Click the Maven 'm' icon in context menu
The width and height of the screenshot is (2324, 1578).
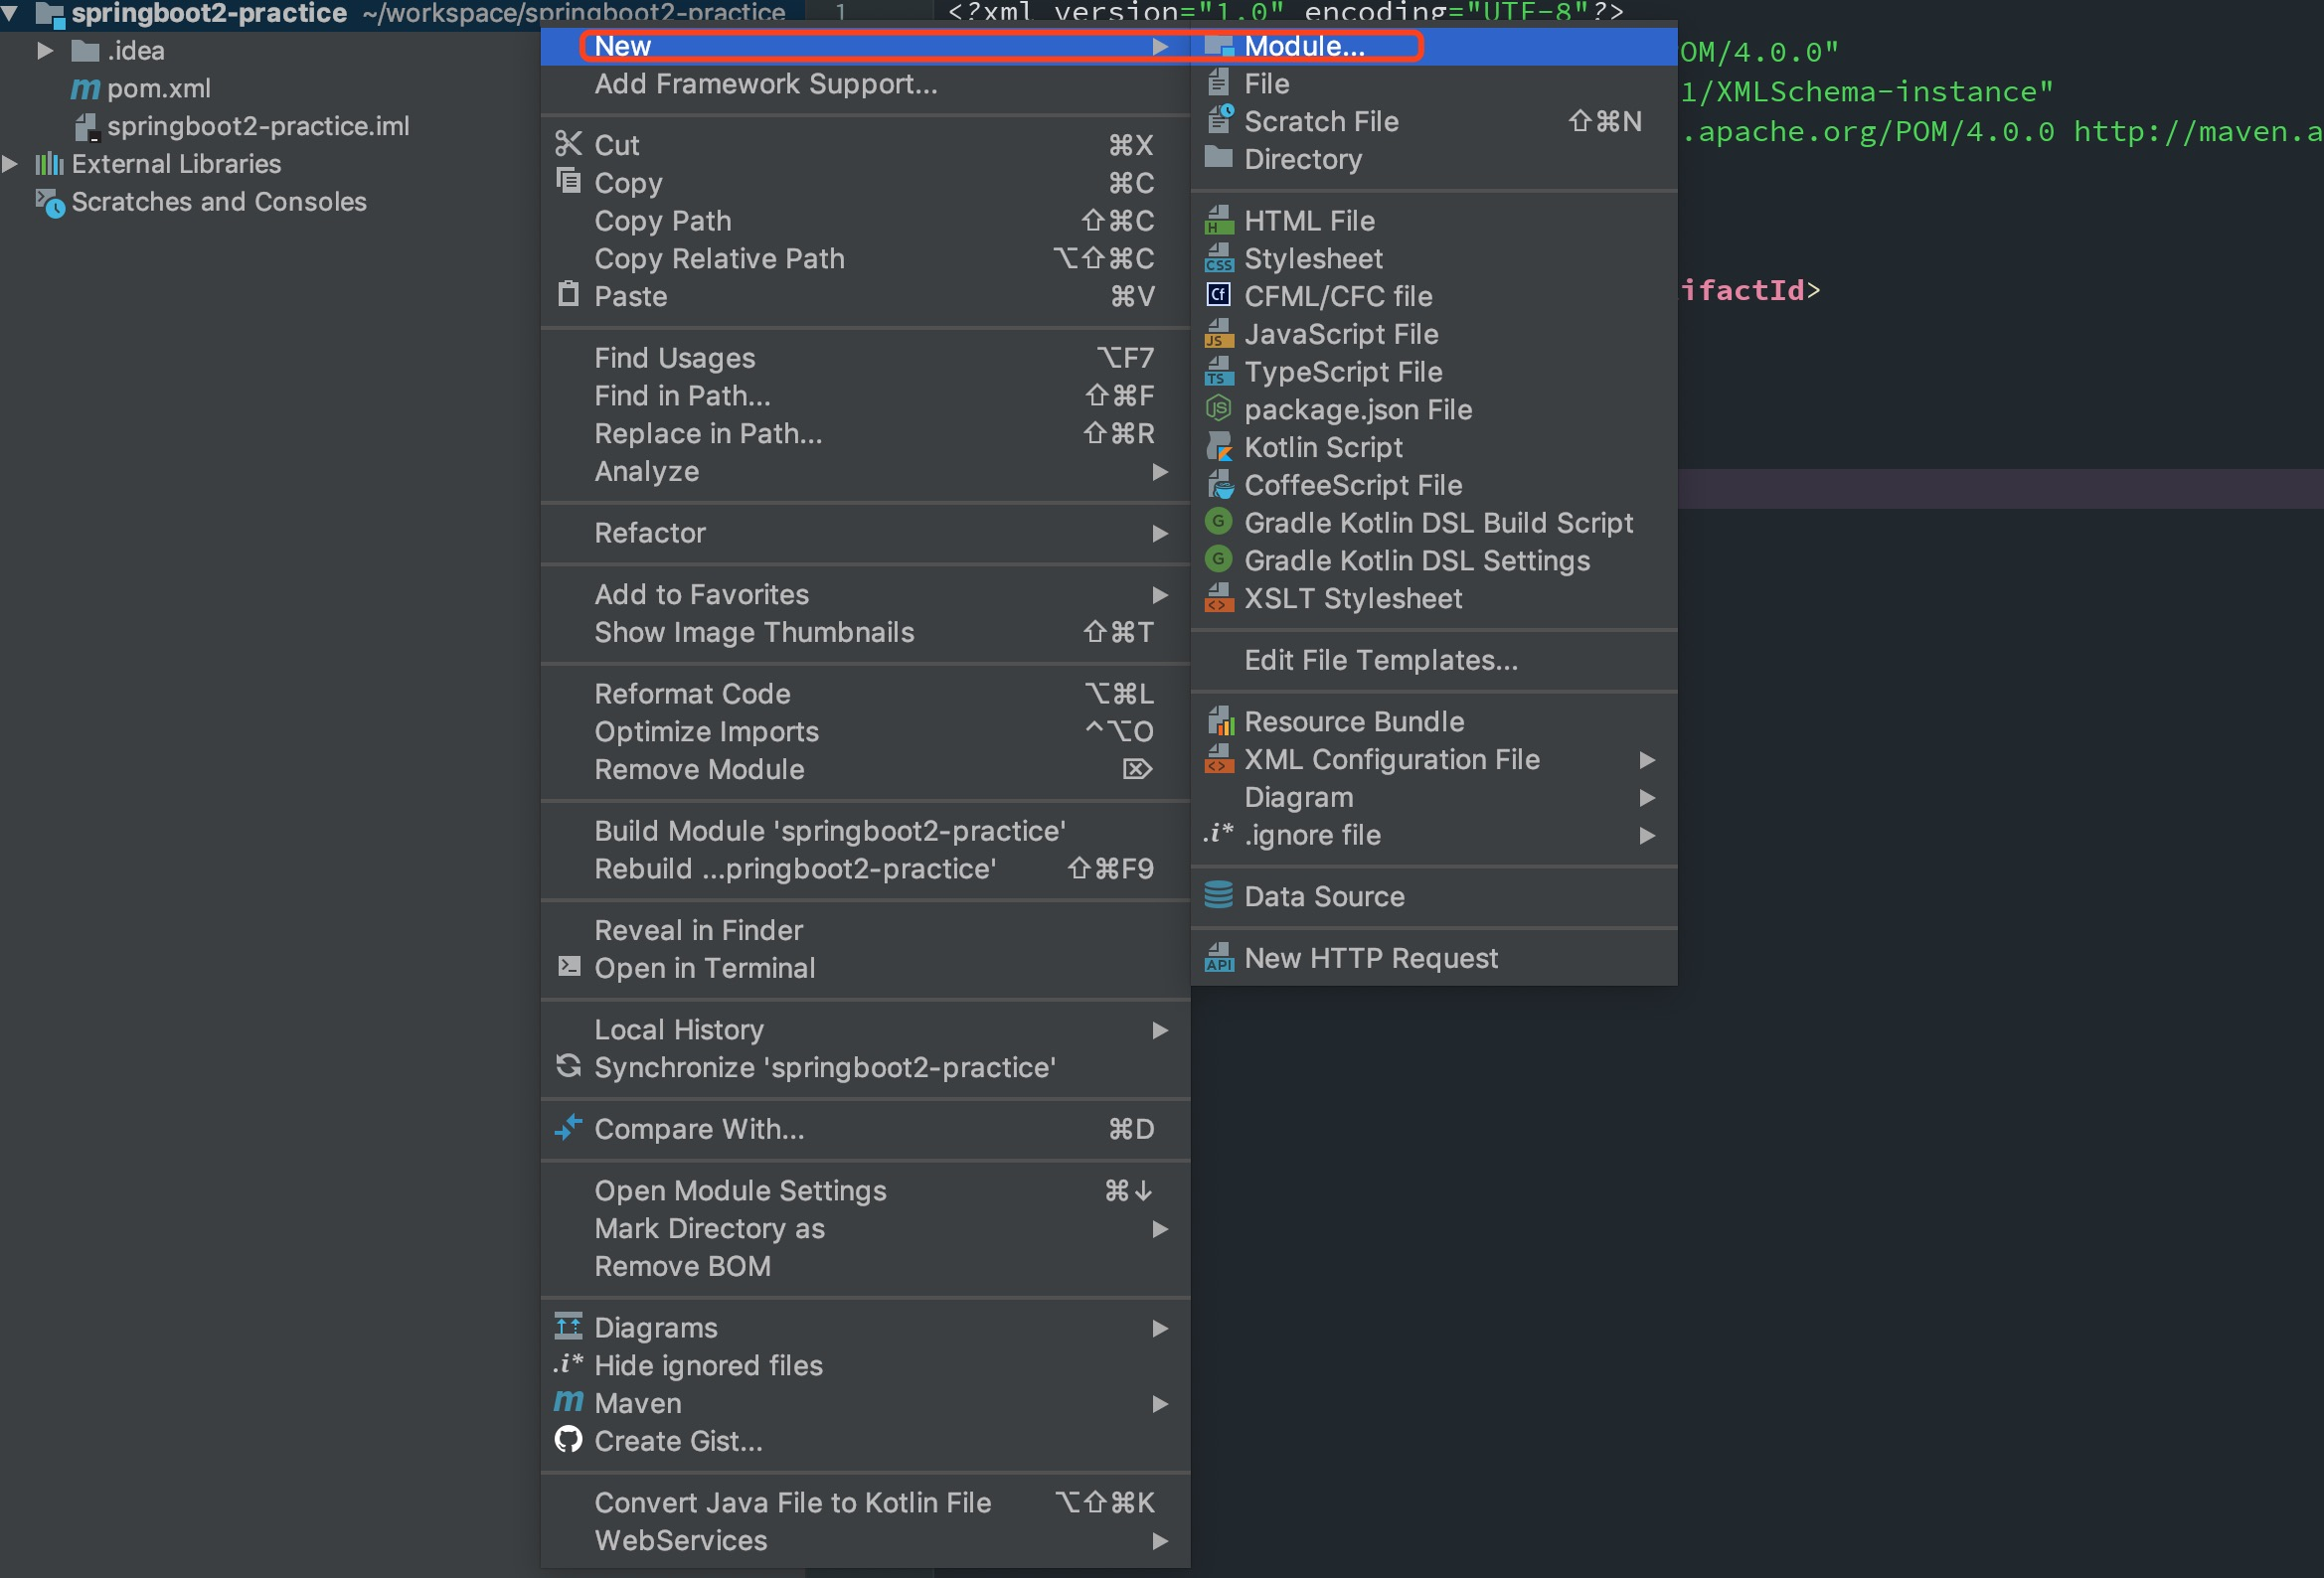tap(568, 1402)
